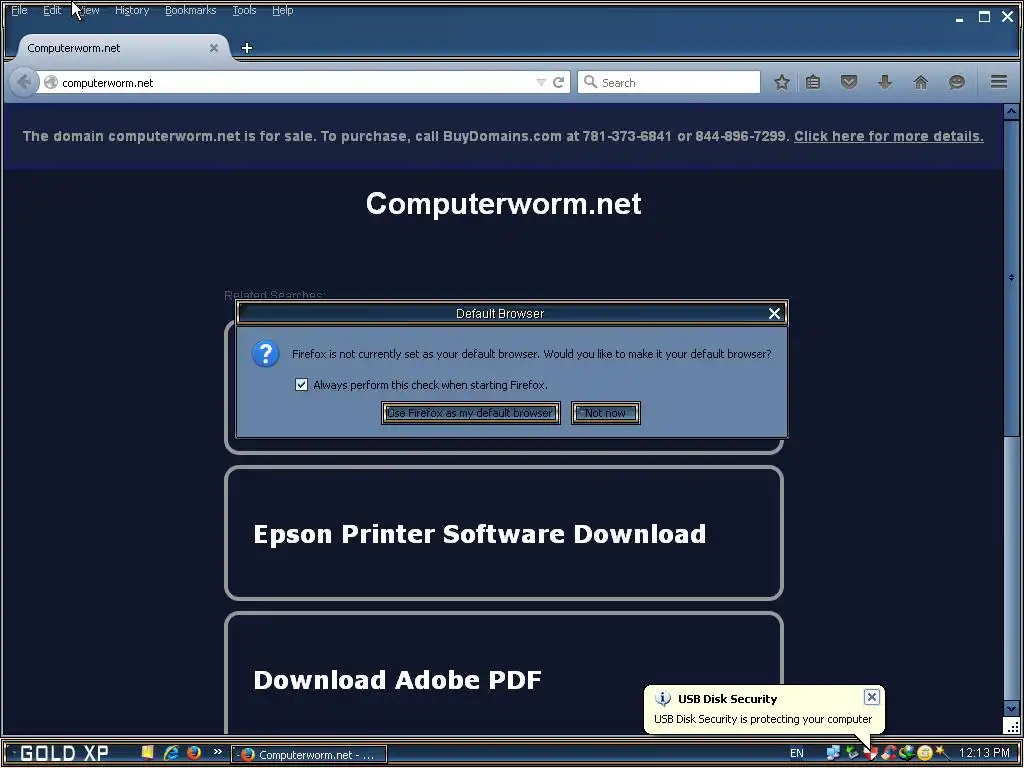The image size is (1024, 768).
Task: Open the Downloads arrow icon
Action: (885, 82)
